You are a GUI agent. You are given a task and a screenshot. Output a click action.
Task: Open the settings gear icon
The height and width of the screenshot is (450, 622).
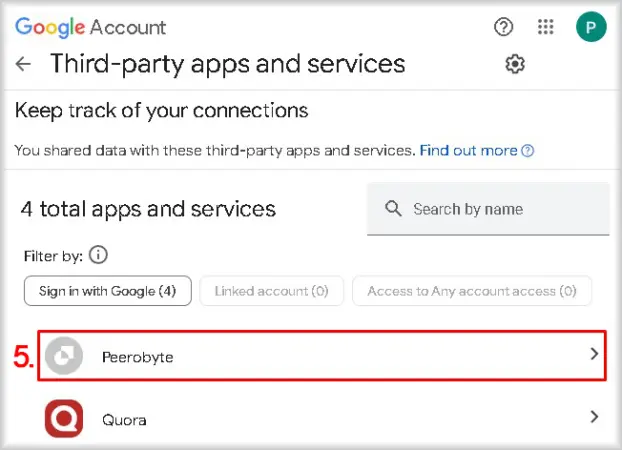[x=515, y=64]
